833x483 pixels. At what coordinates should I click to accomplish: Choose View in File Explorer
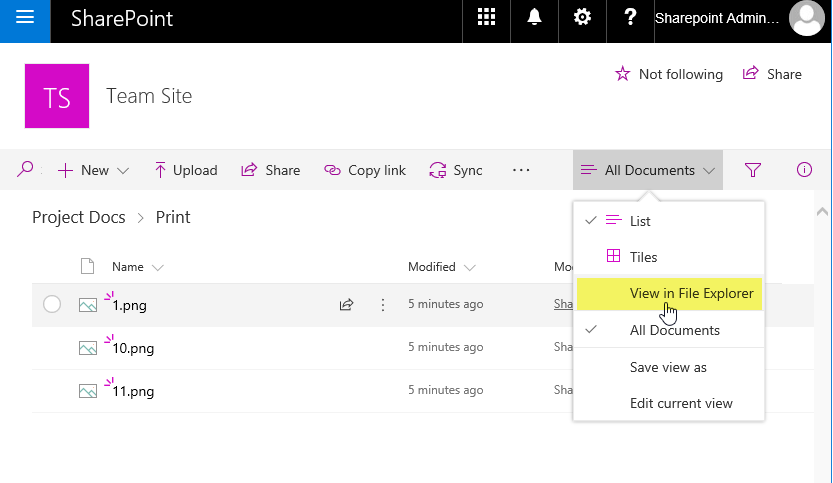point(669,294)
